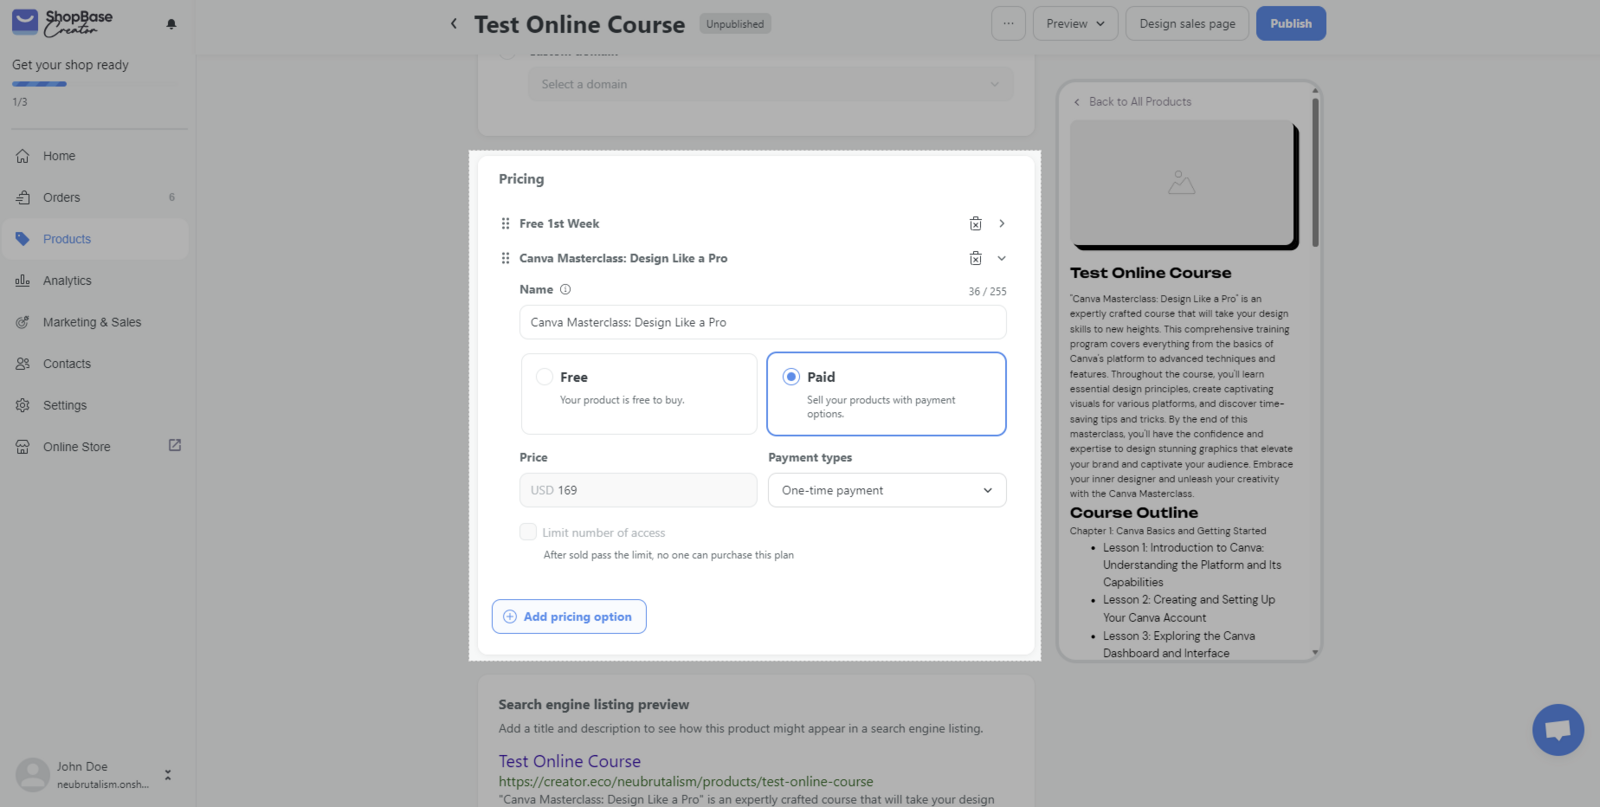Open the Test Online Course search preview link
The height and width of the screenshot is (807, 1600).
pyautogui.click(x=570, y=761)
